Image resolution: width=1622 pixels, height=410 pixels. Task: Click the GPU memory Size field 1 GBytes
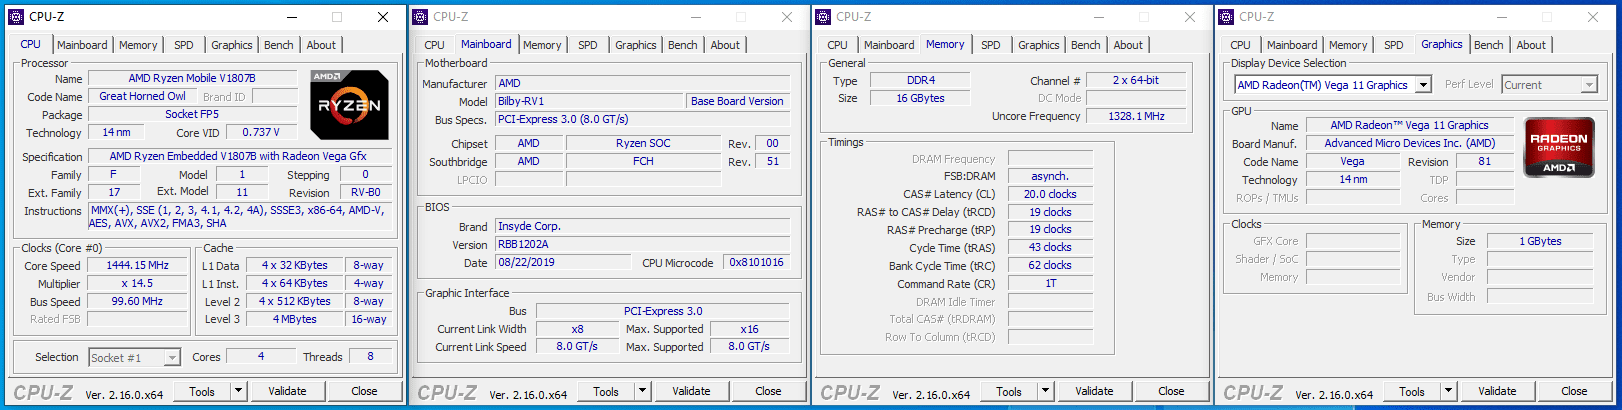click(1540, 241)
